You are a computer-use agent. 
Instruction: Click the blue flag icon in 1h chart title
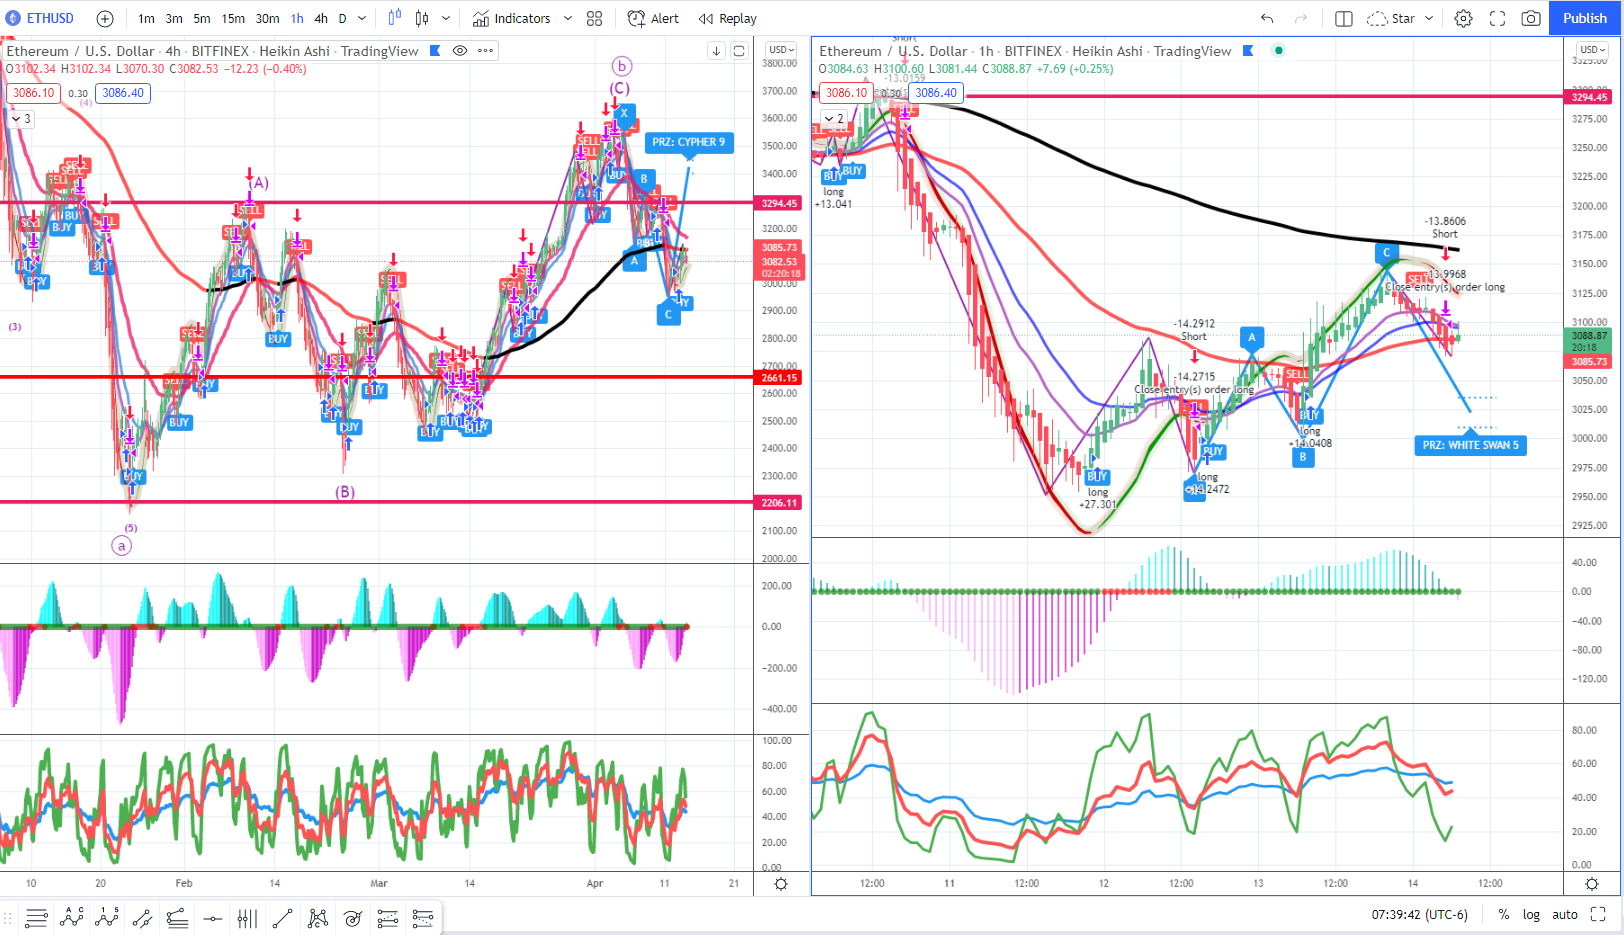tap(1248, 51)
